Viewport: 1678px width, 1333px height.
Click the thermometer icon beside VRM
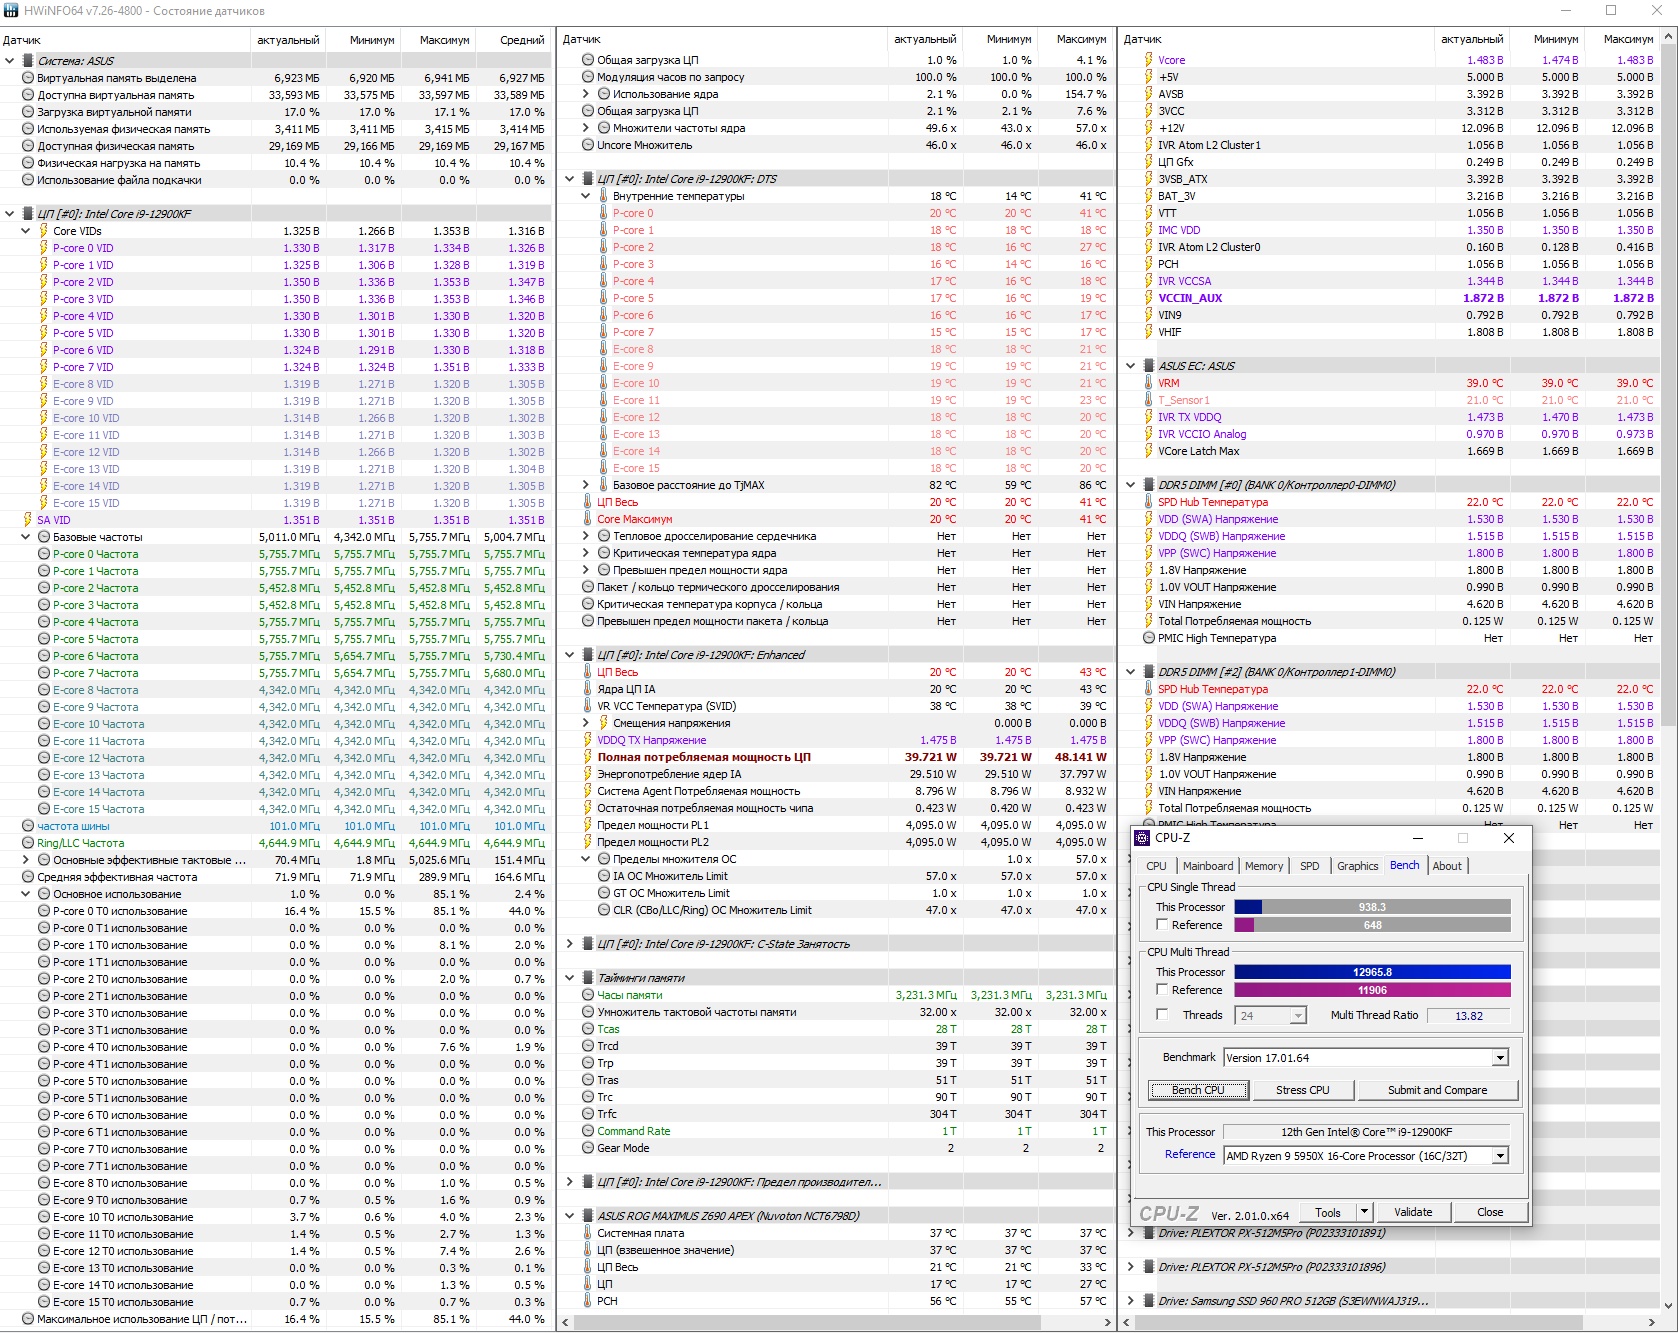point(1149,383)
